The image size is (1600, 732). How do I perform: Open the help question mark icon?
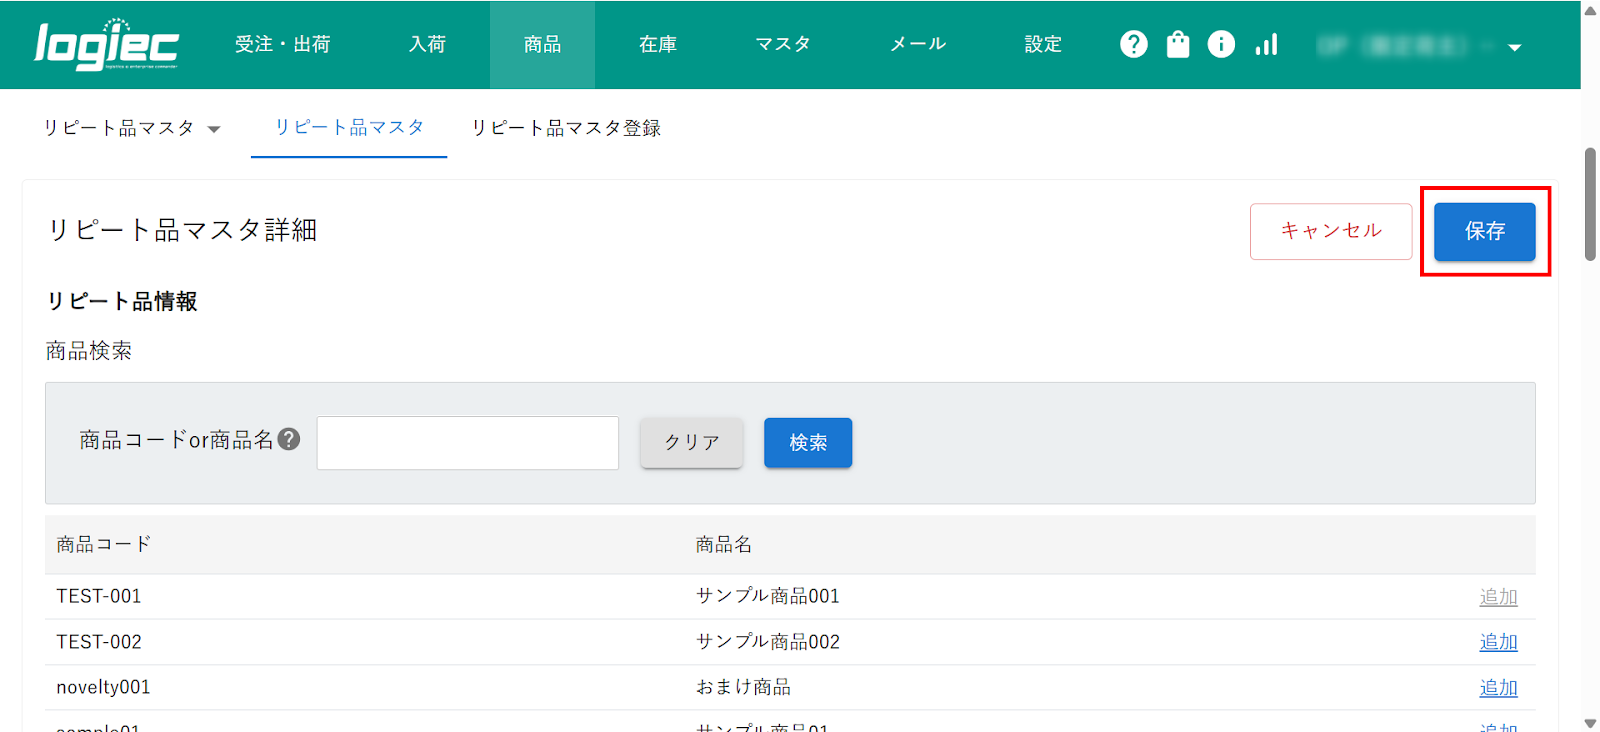tap(1133, 45)
